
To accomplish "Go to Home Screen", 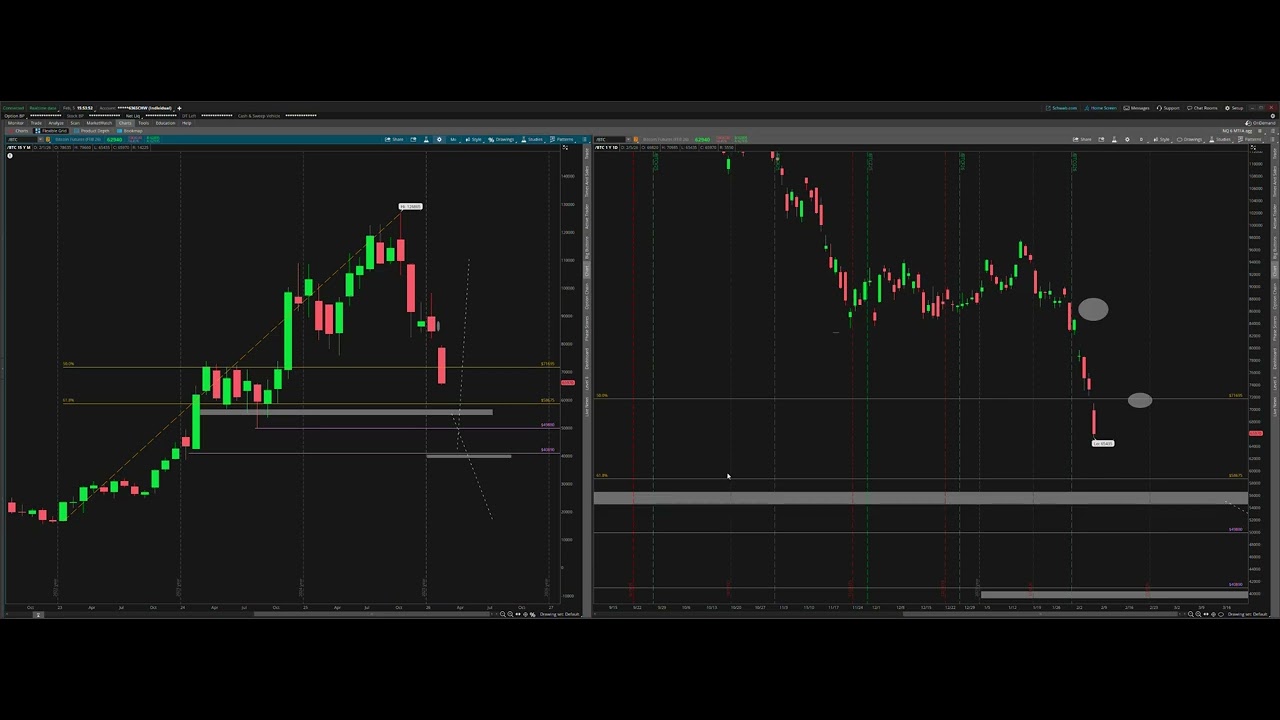I will pyautogui.click(x=1100, y=108).
